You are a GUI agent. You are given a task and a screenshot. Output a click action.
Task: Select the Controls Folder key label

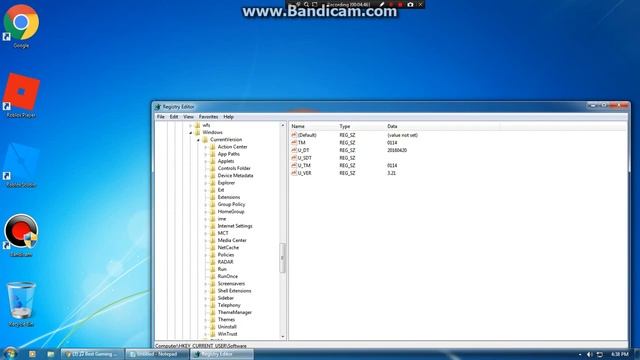tap(234, 168)
